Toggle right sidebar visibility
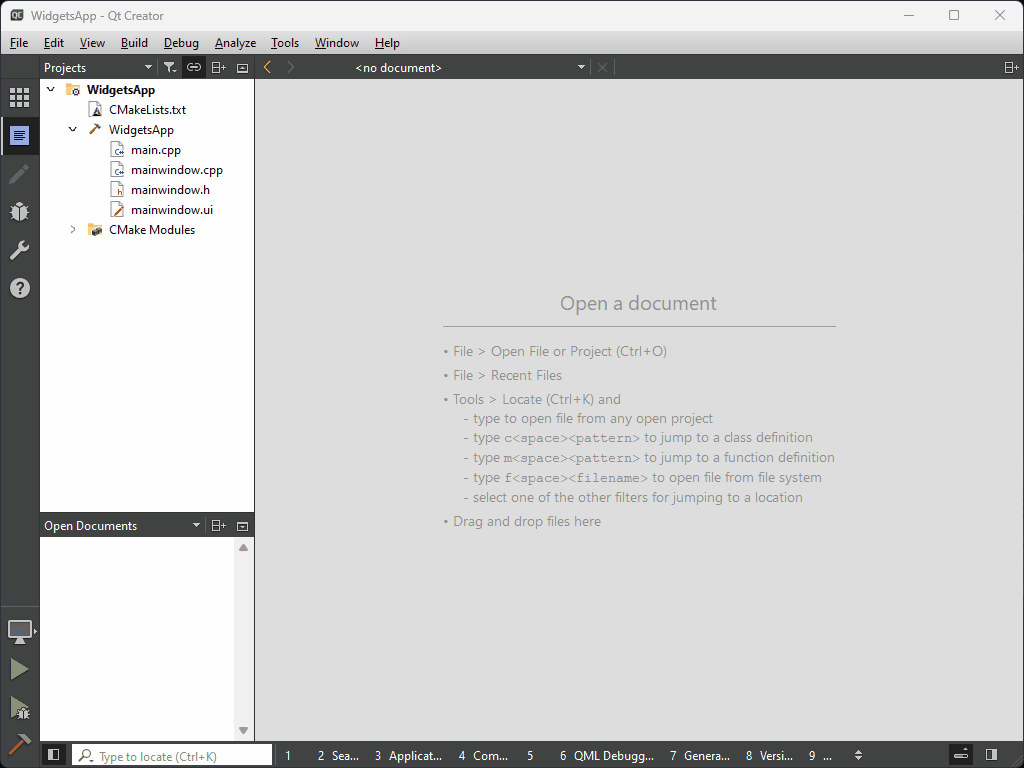This screenshot has height=768, width=1024. (991, 755)
